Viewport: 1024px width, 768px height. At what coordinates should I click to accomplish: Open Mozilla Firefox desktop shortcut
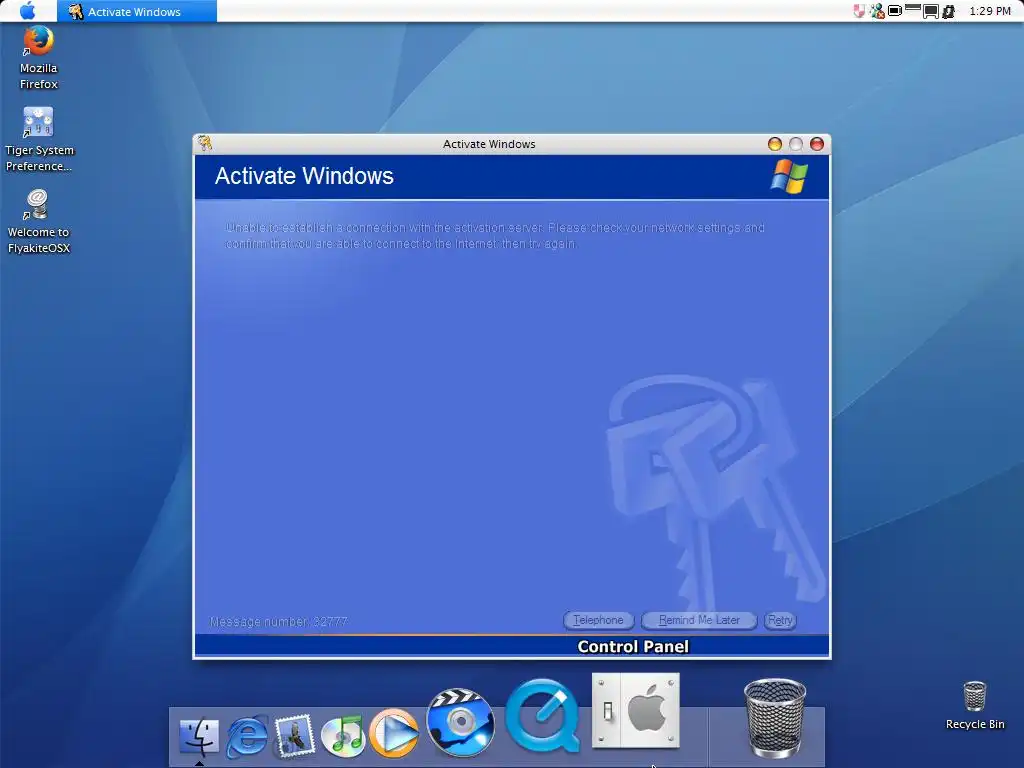(39, 57)
